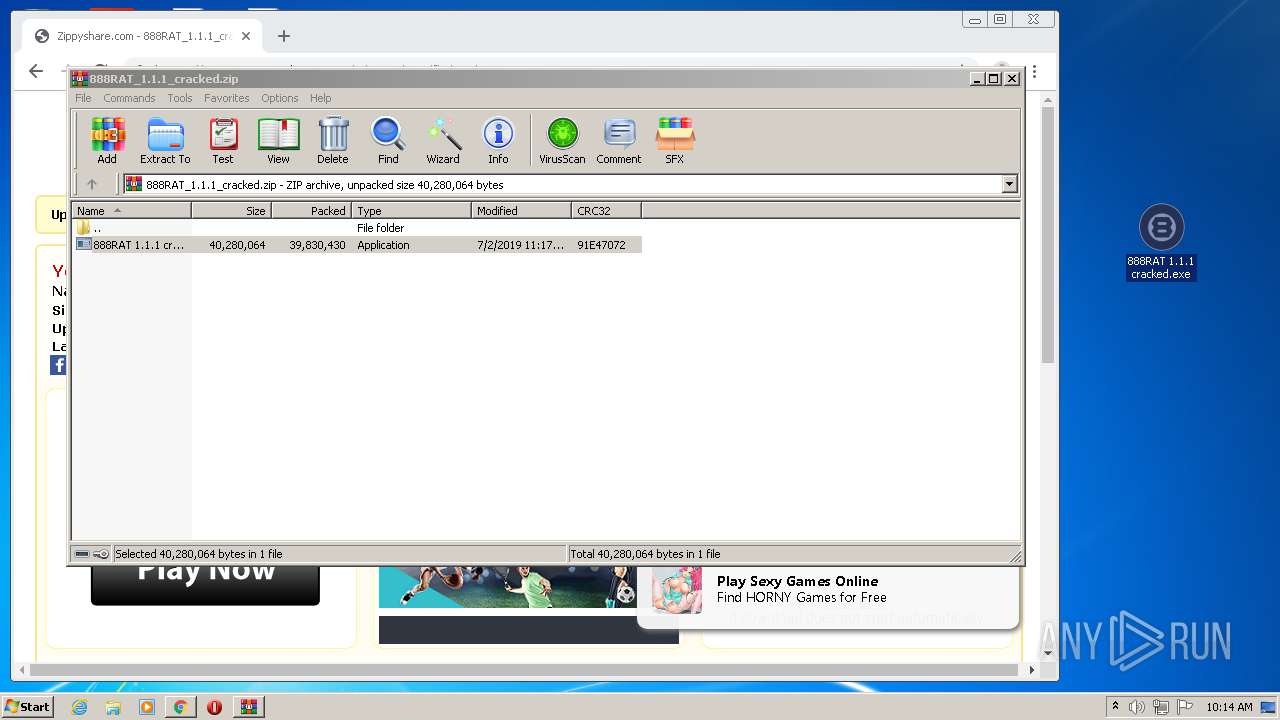This screenshot has width=1280, height=720.
Task: Open Action Center flag tray icon
Action: point(1184,707)
